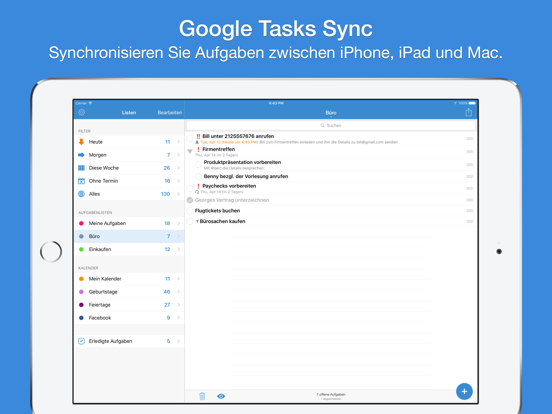Tap the share icon in the Büro header
Screen dimensions: 552x414
(x=468, y=112)
